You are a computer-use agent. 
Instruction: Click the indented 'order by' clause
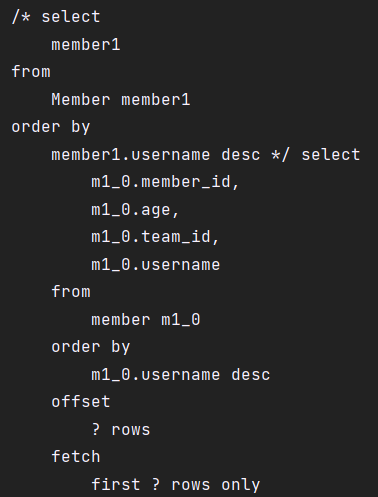tap(91, 347)
